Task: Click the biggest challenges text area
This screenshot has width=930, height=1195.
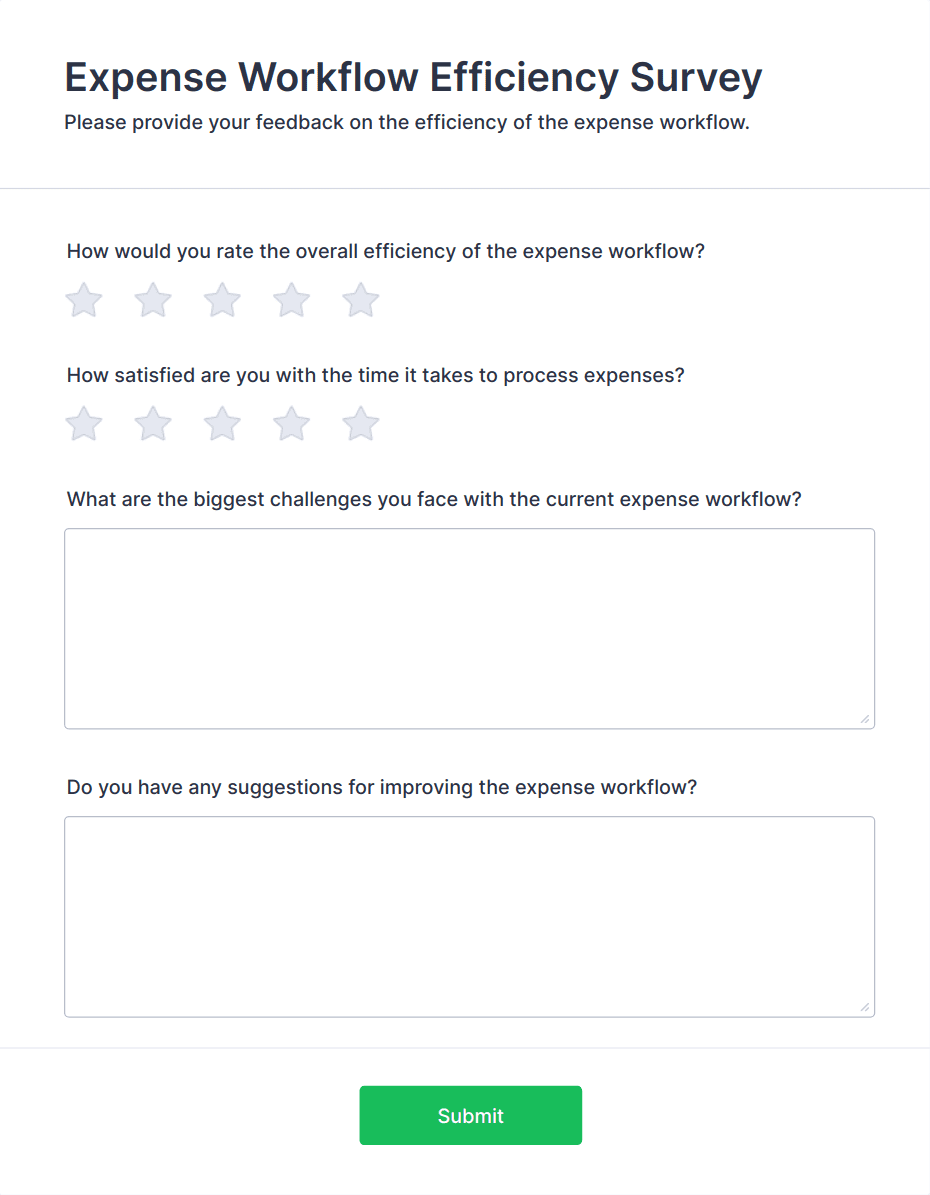Action: point(469,628)
